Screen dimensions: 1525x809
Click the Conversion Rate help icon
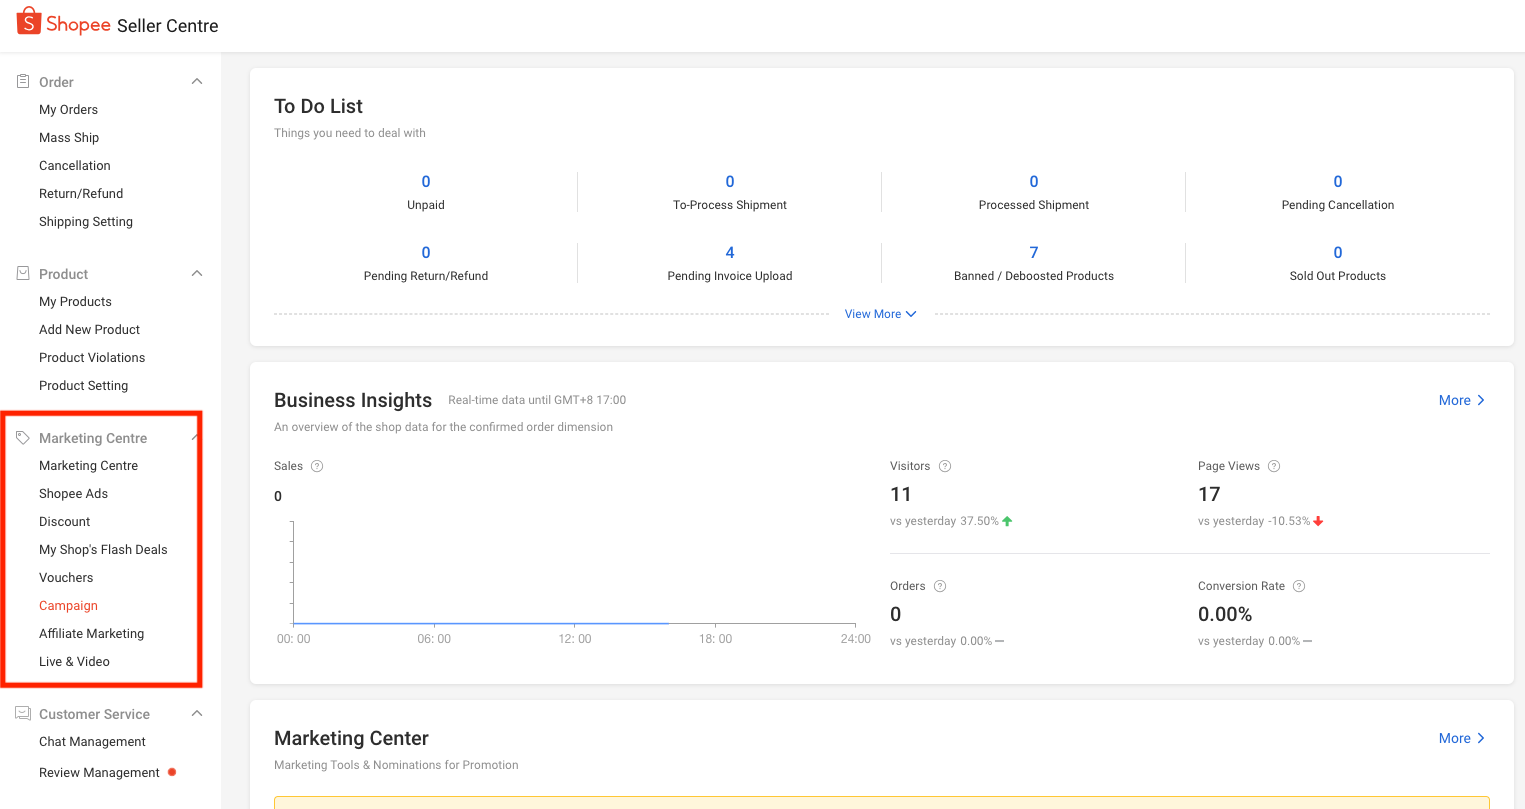tap(1299, 586)
